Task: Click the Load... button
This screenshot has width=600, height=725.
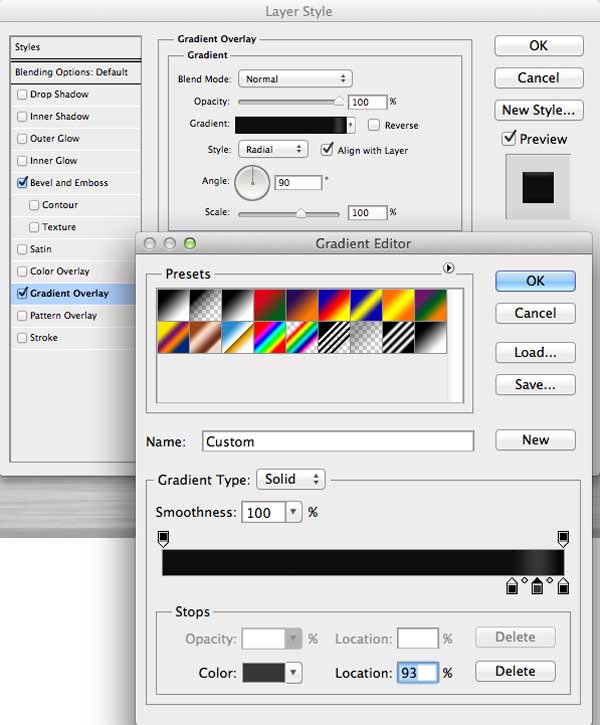Action: [x=535, y=352]
